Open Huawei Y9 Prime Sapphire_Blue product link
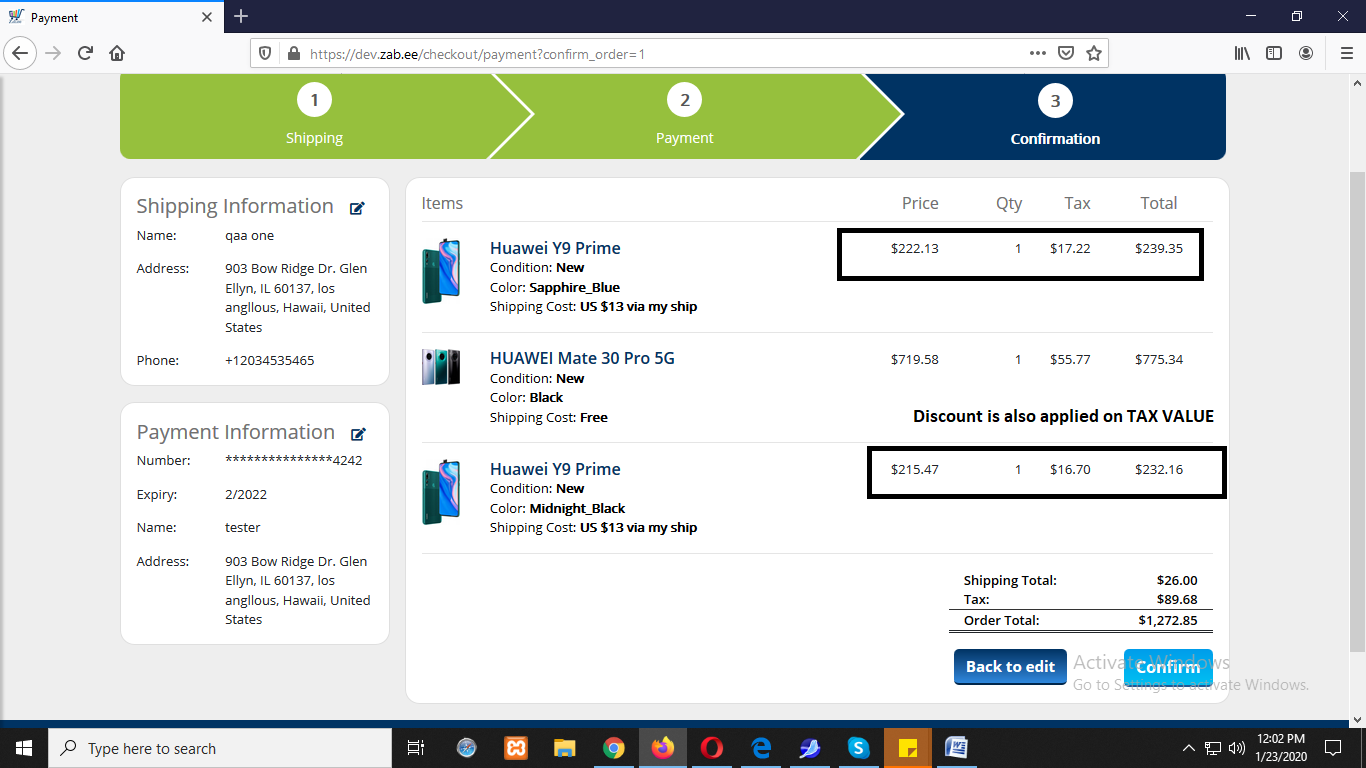1366x768 pixels. [555, 248]
